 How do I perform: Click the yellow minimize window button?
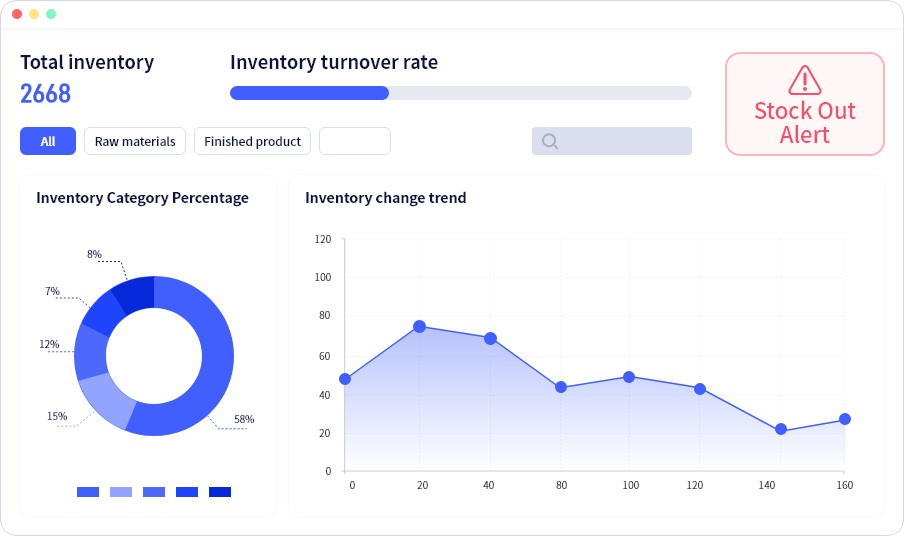34,14
